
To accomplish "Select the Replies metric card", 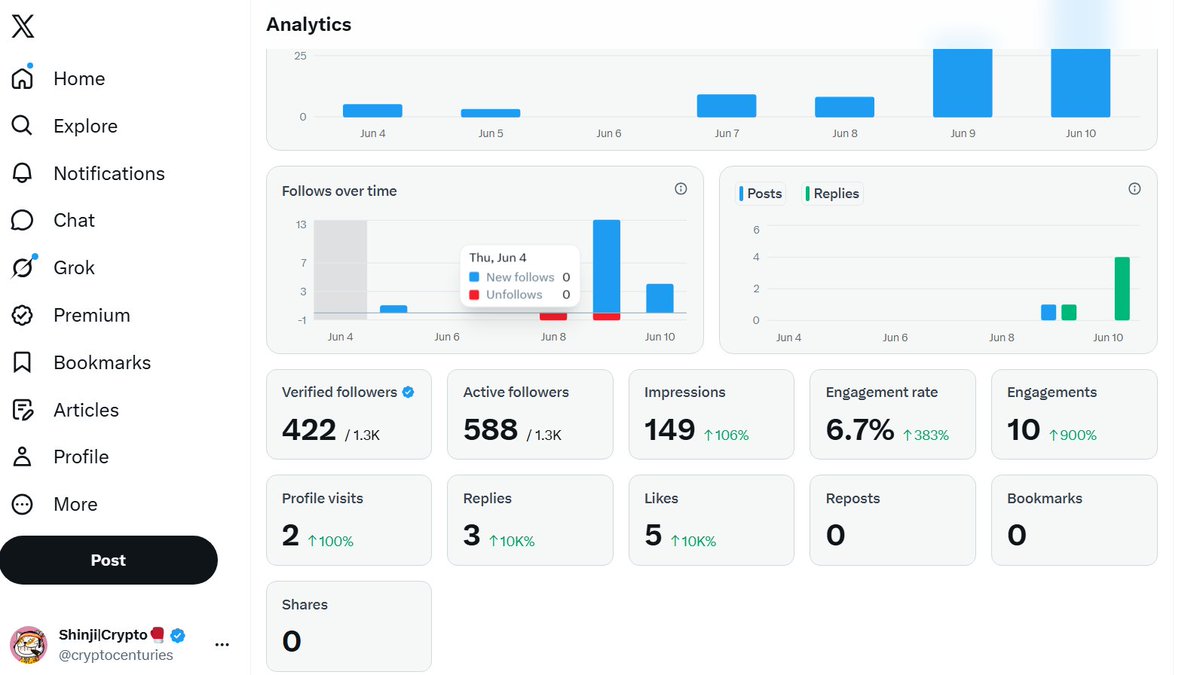I will tap(530, 520).
